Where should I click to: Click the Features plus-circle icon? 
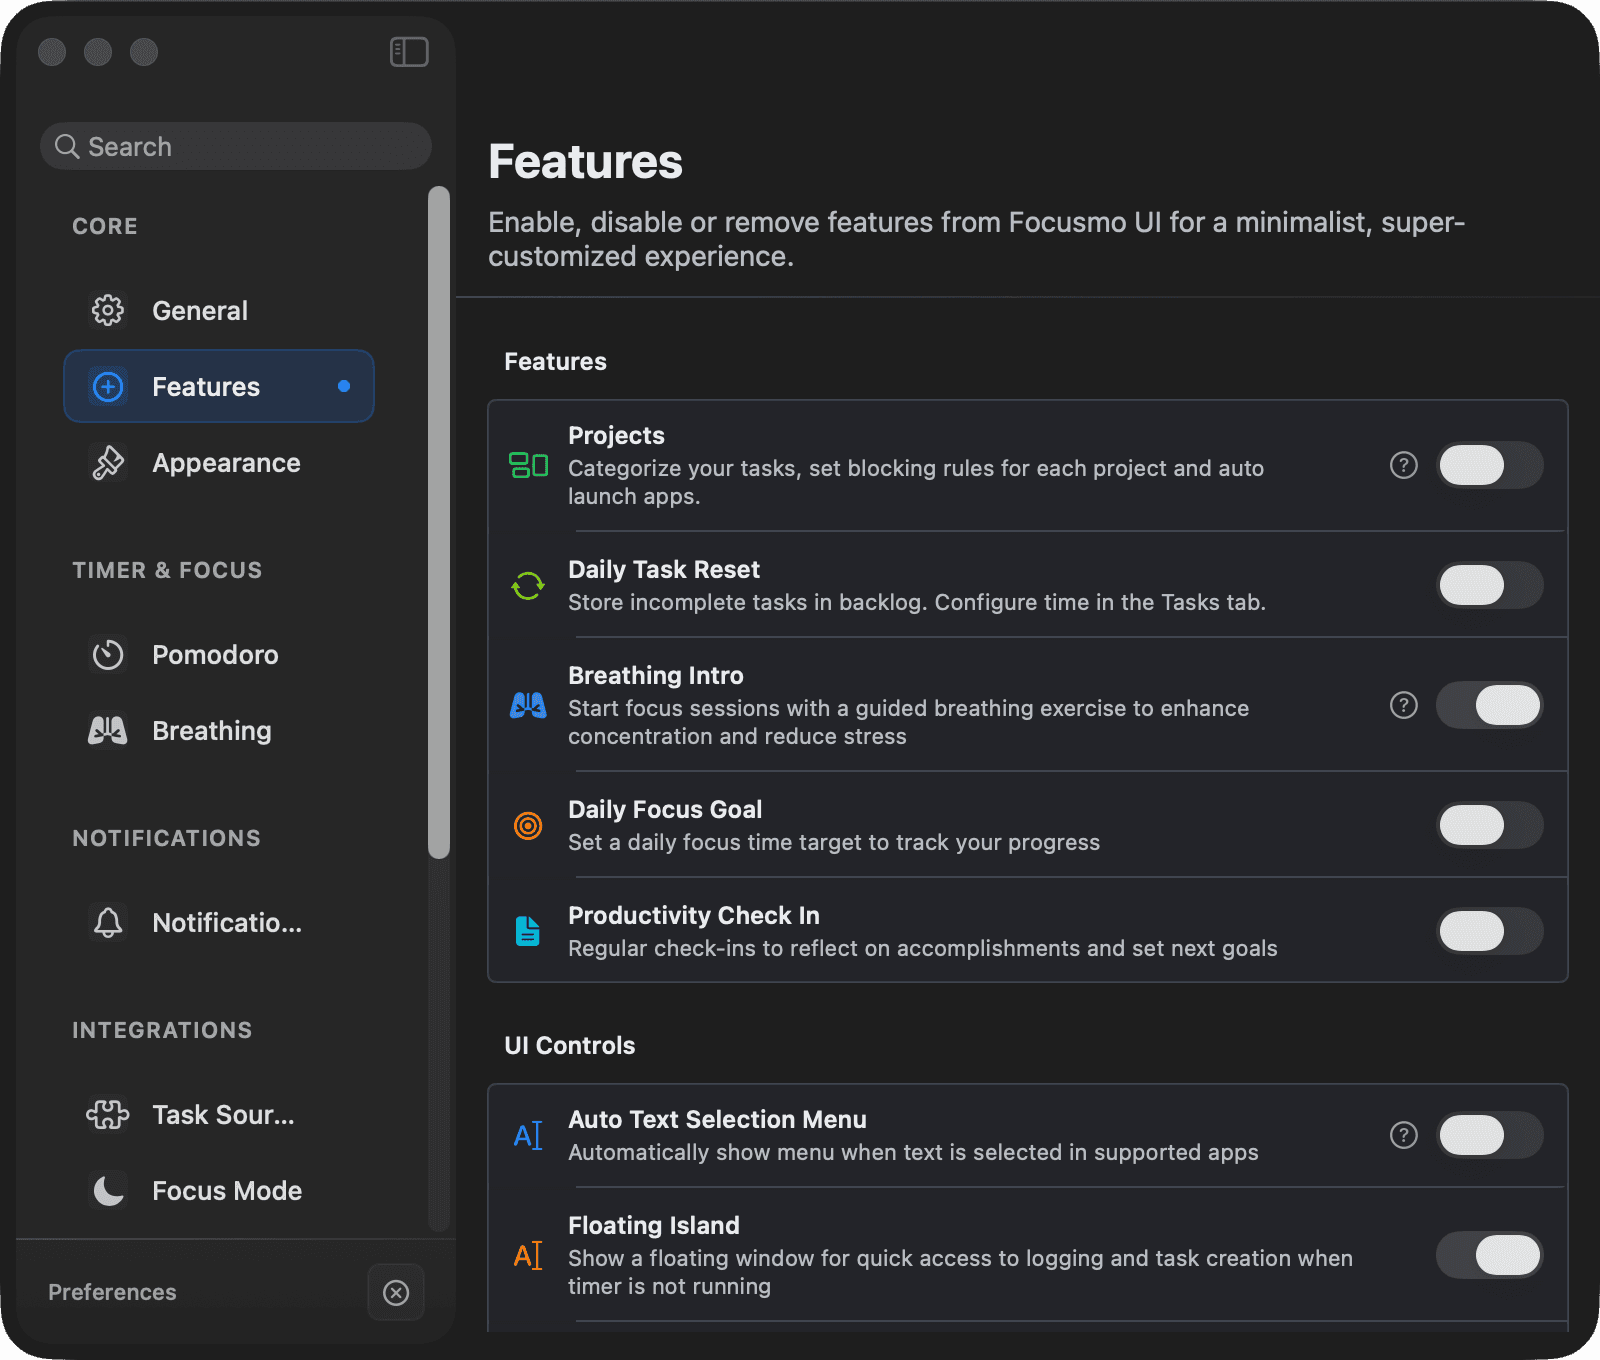(x=108, y=386)
